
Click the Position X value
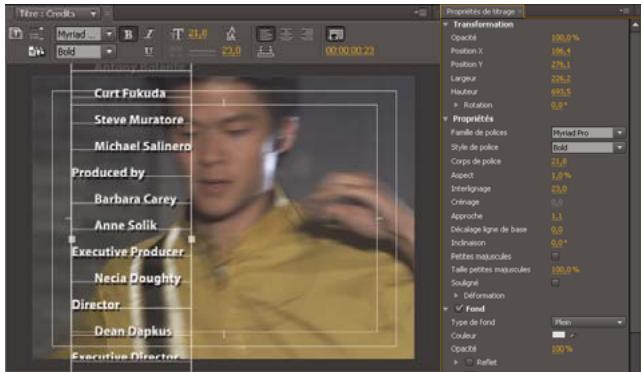pos(561,51)
